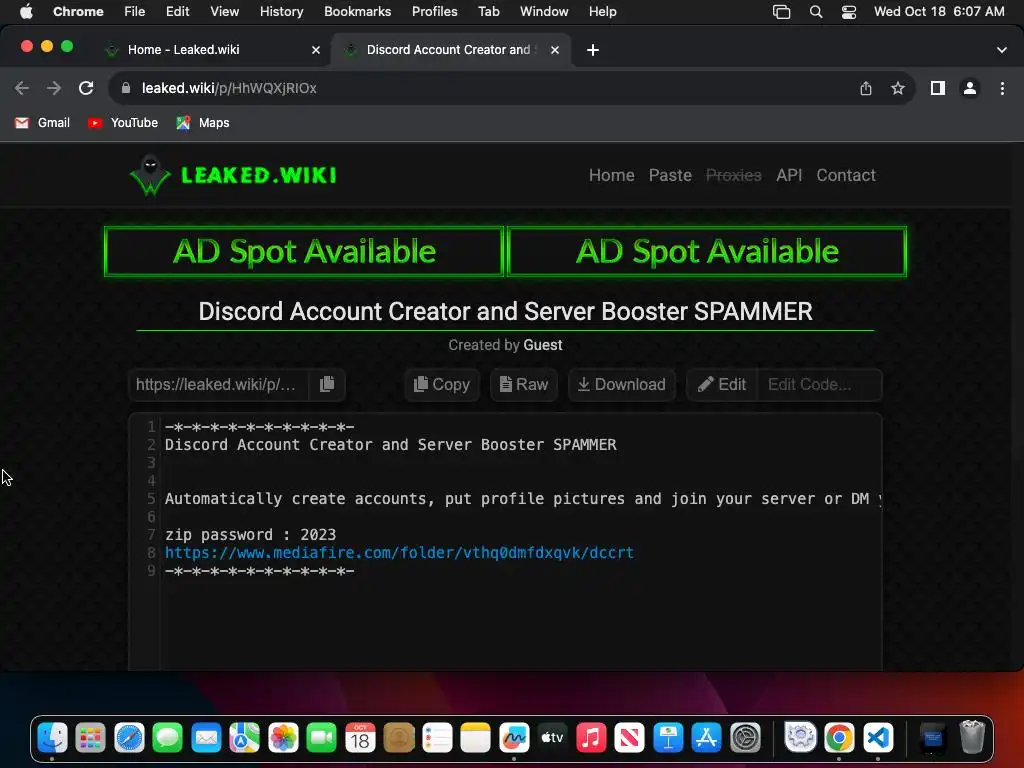Open Photos from the Dock

(283, 739)
